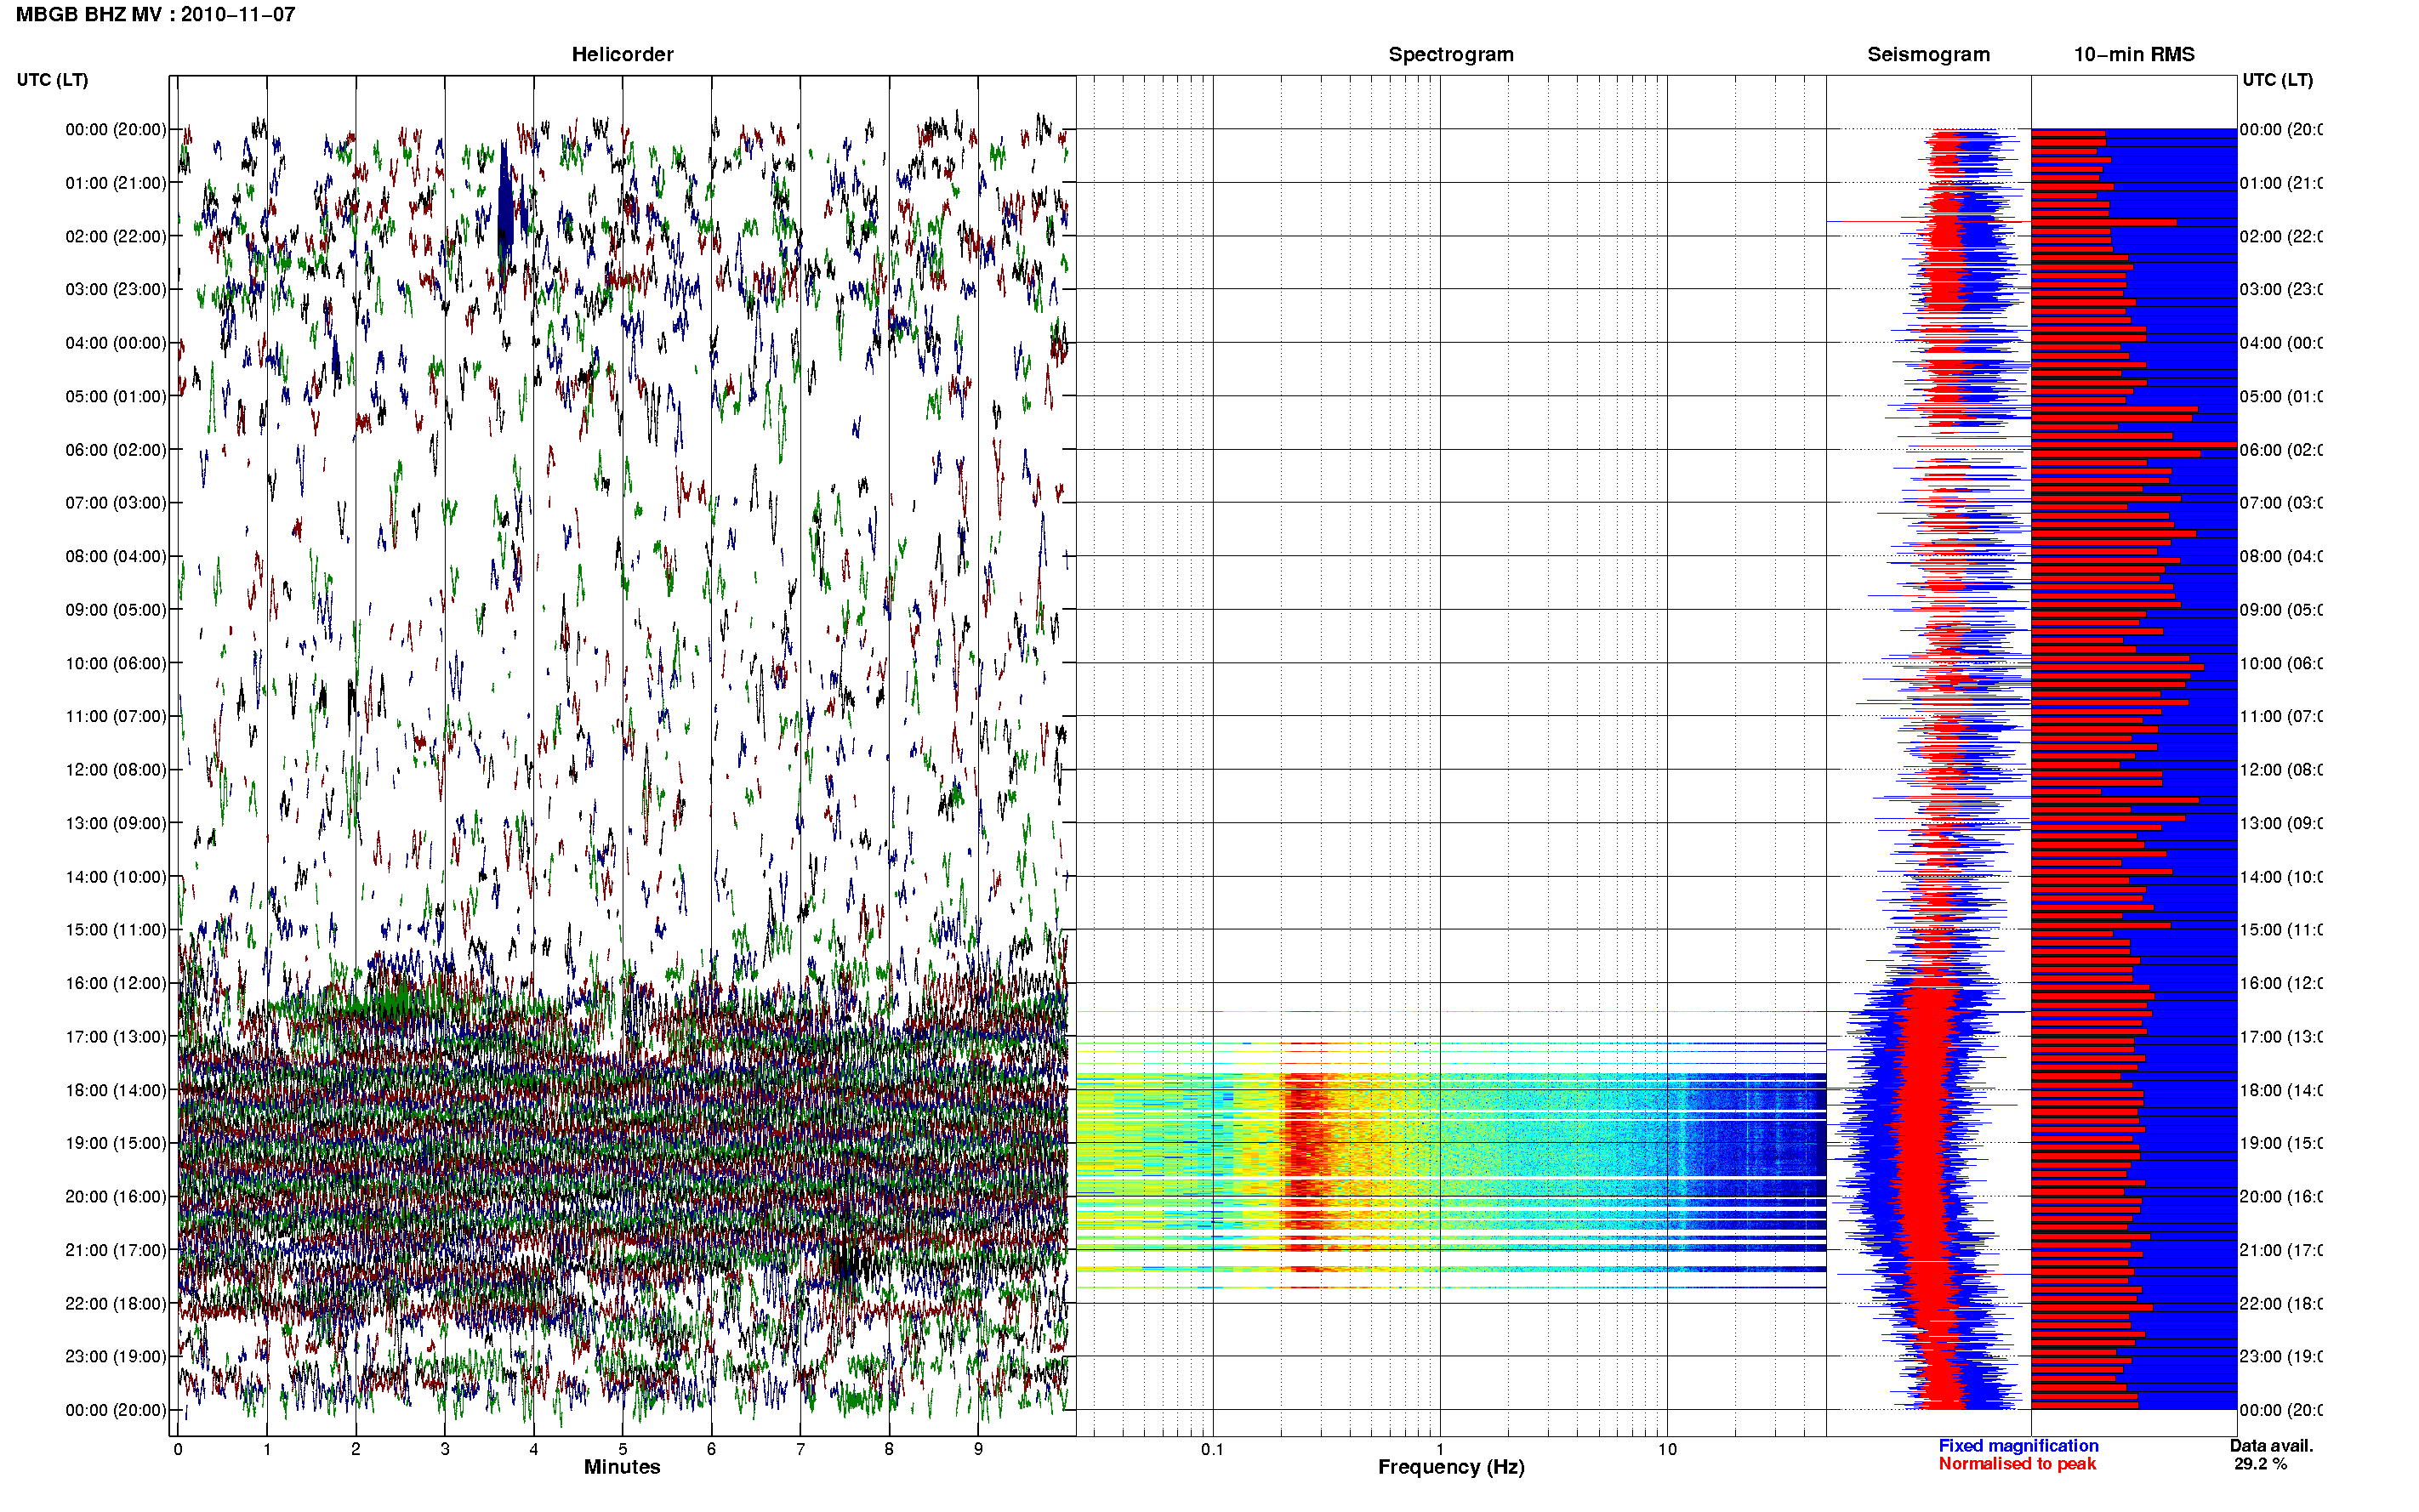
Task: Click the right-side '18:00 (14:' time label
Action: [x=2281, y=1090]
